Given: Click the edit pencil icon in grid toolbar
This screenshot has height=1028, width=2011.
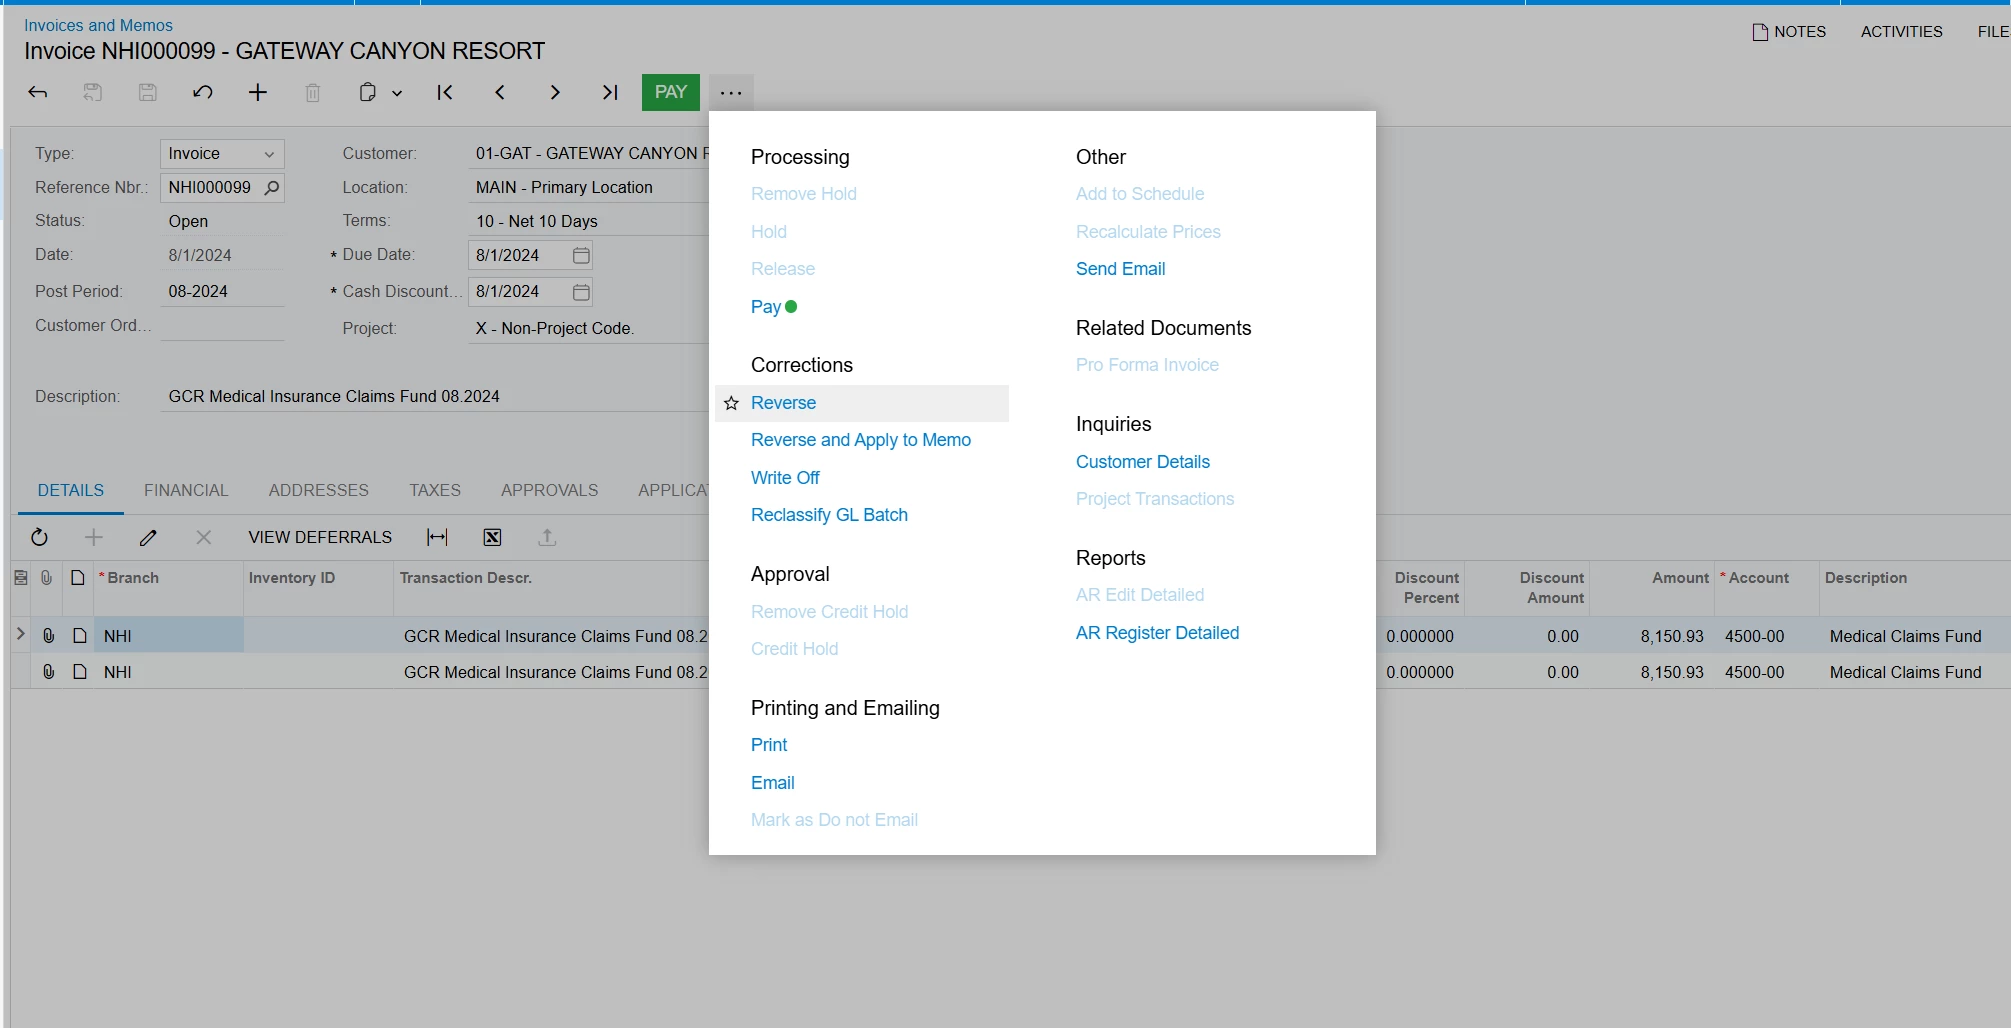Looking at the screenshot, I should pyautogui.click(x=148, y=537).
